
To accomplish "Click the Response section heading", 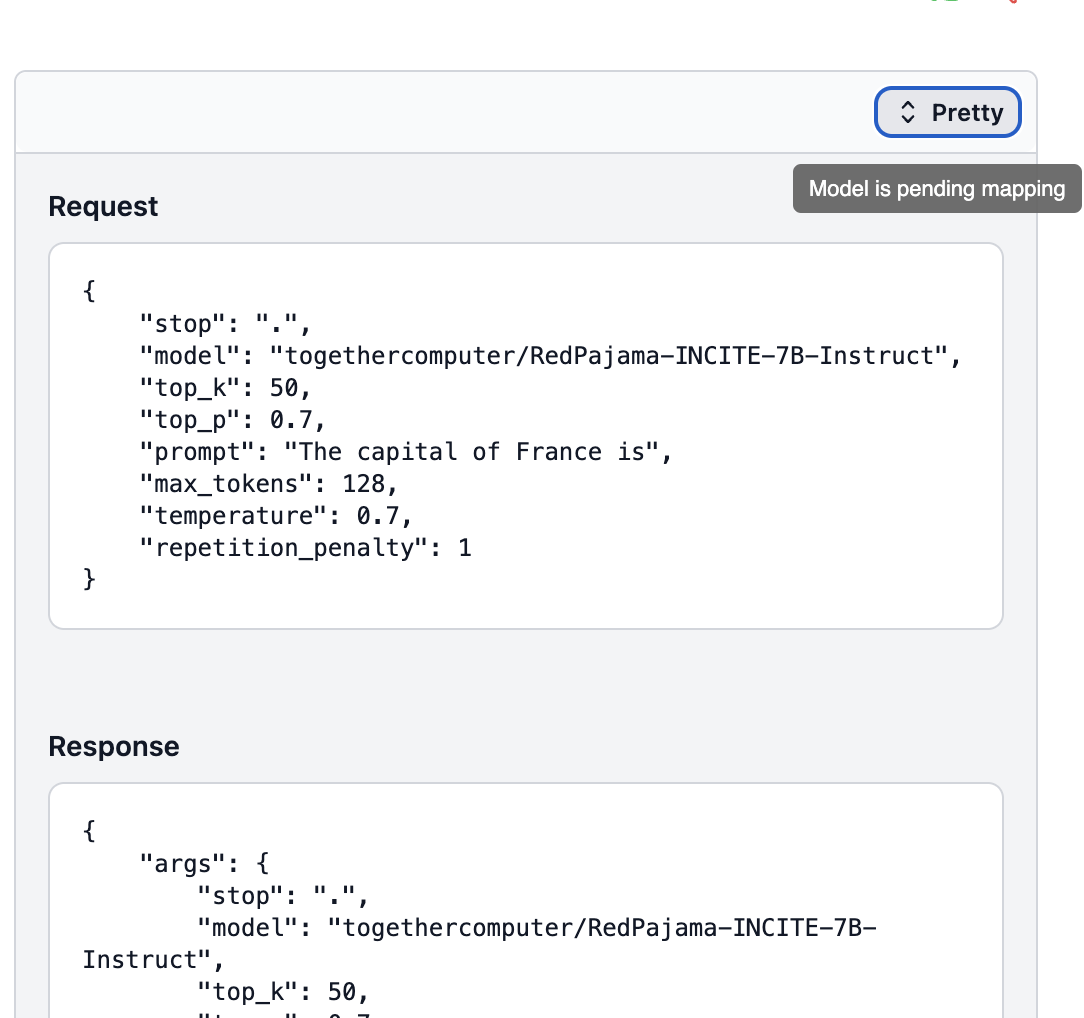I will [113, 746].
